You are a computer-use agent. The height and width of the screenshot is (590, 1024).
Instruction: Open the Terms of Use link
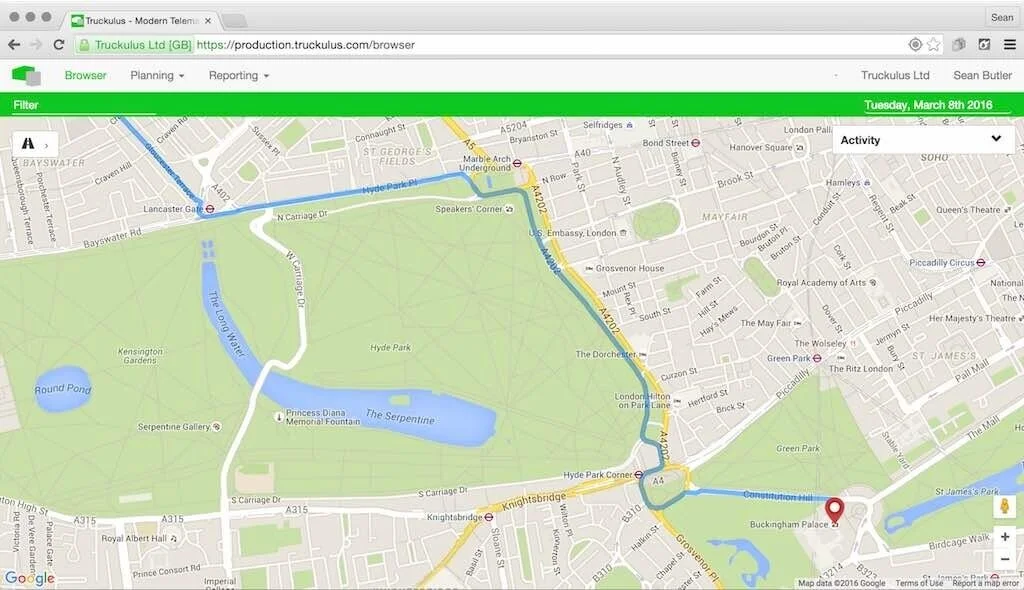[x=919, y=583]
